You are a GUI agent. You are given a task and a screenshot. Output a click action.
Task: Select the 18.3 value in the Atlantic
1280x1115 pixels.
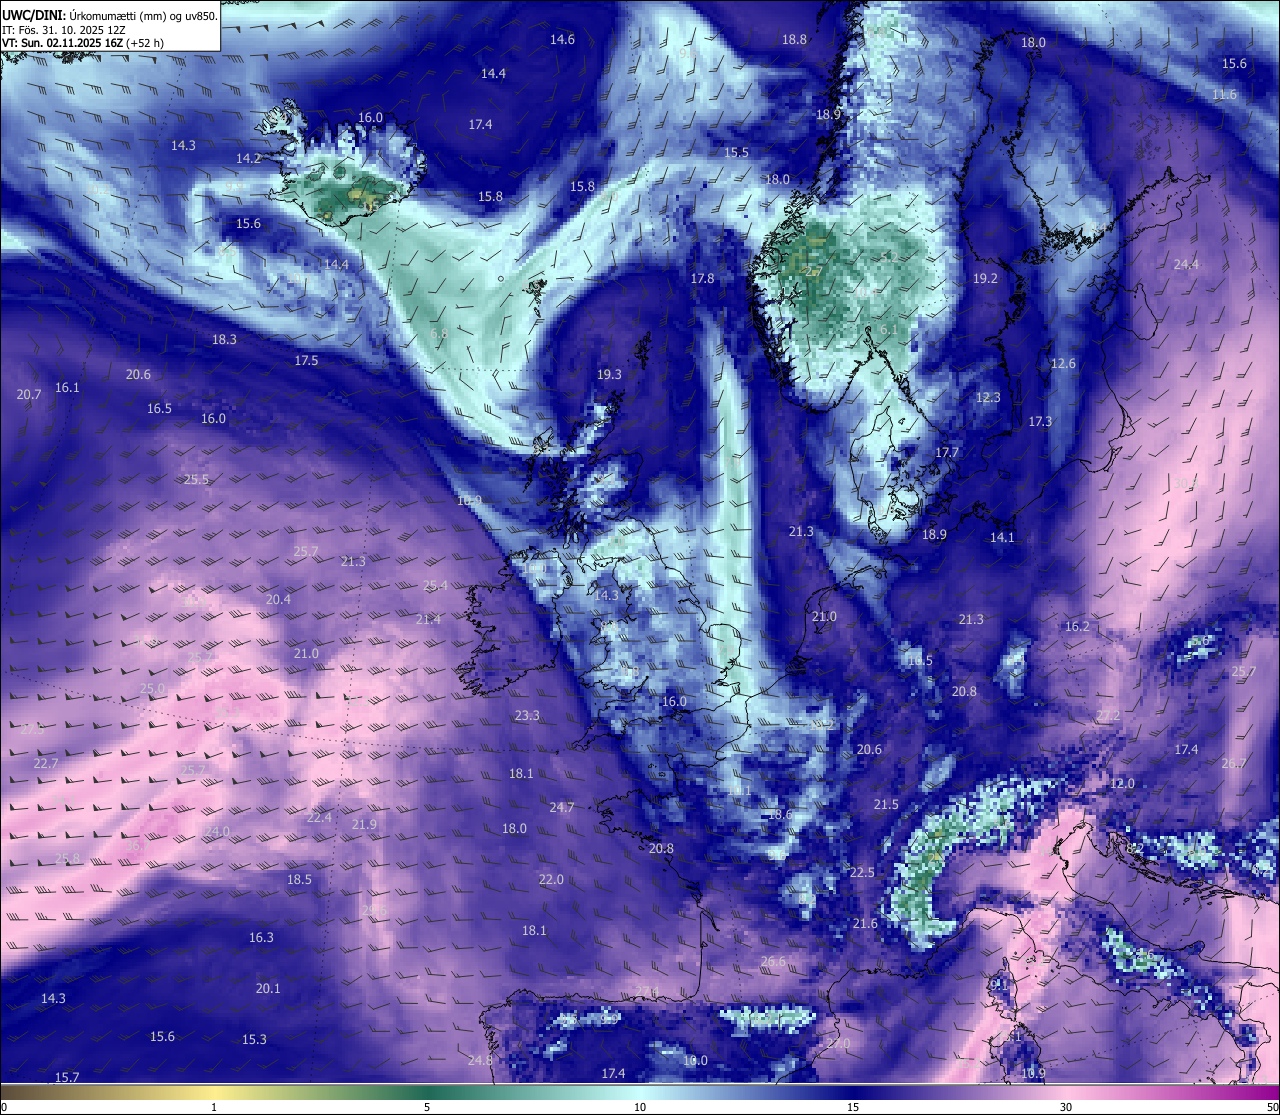224,340
